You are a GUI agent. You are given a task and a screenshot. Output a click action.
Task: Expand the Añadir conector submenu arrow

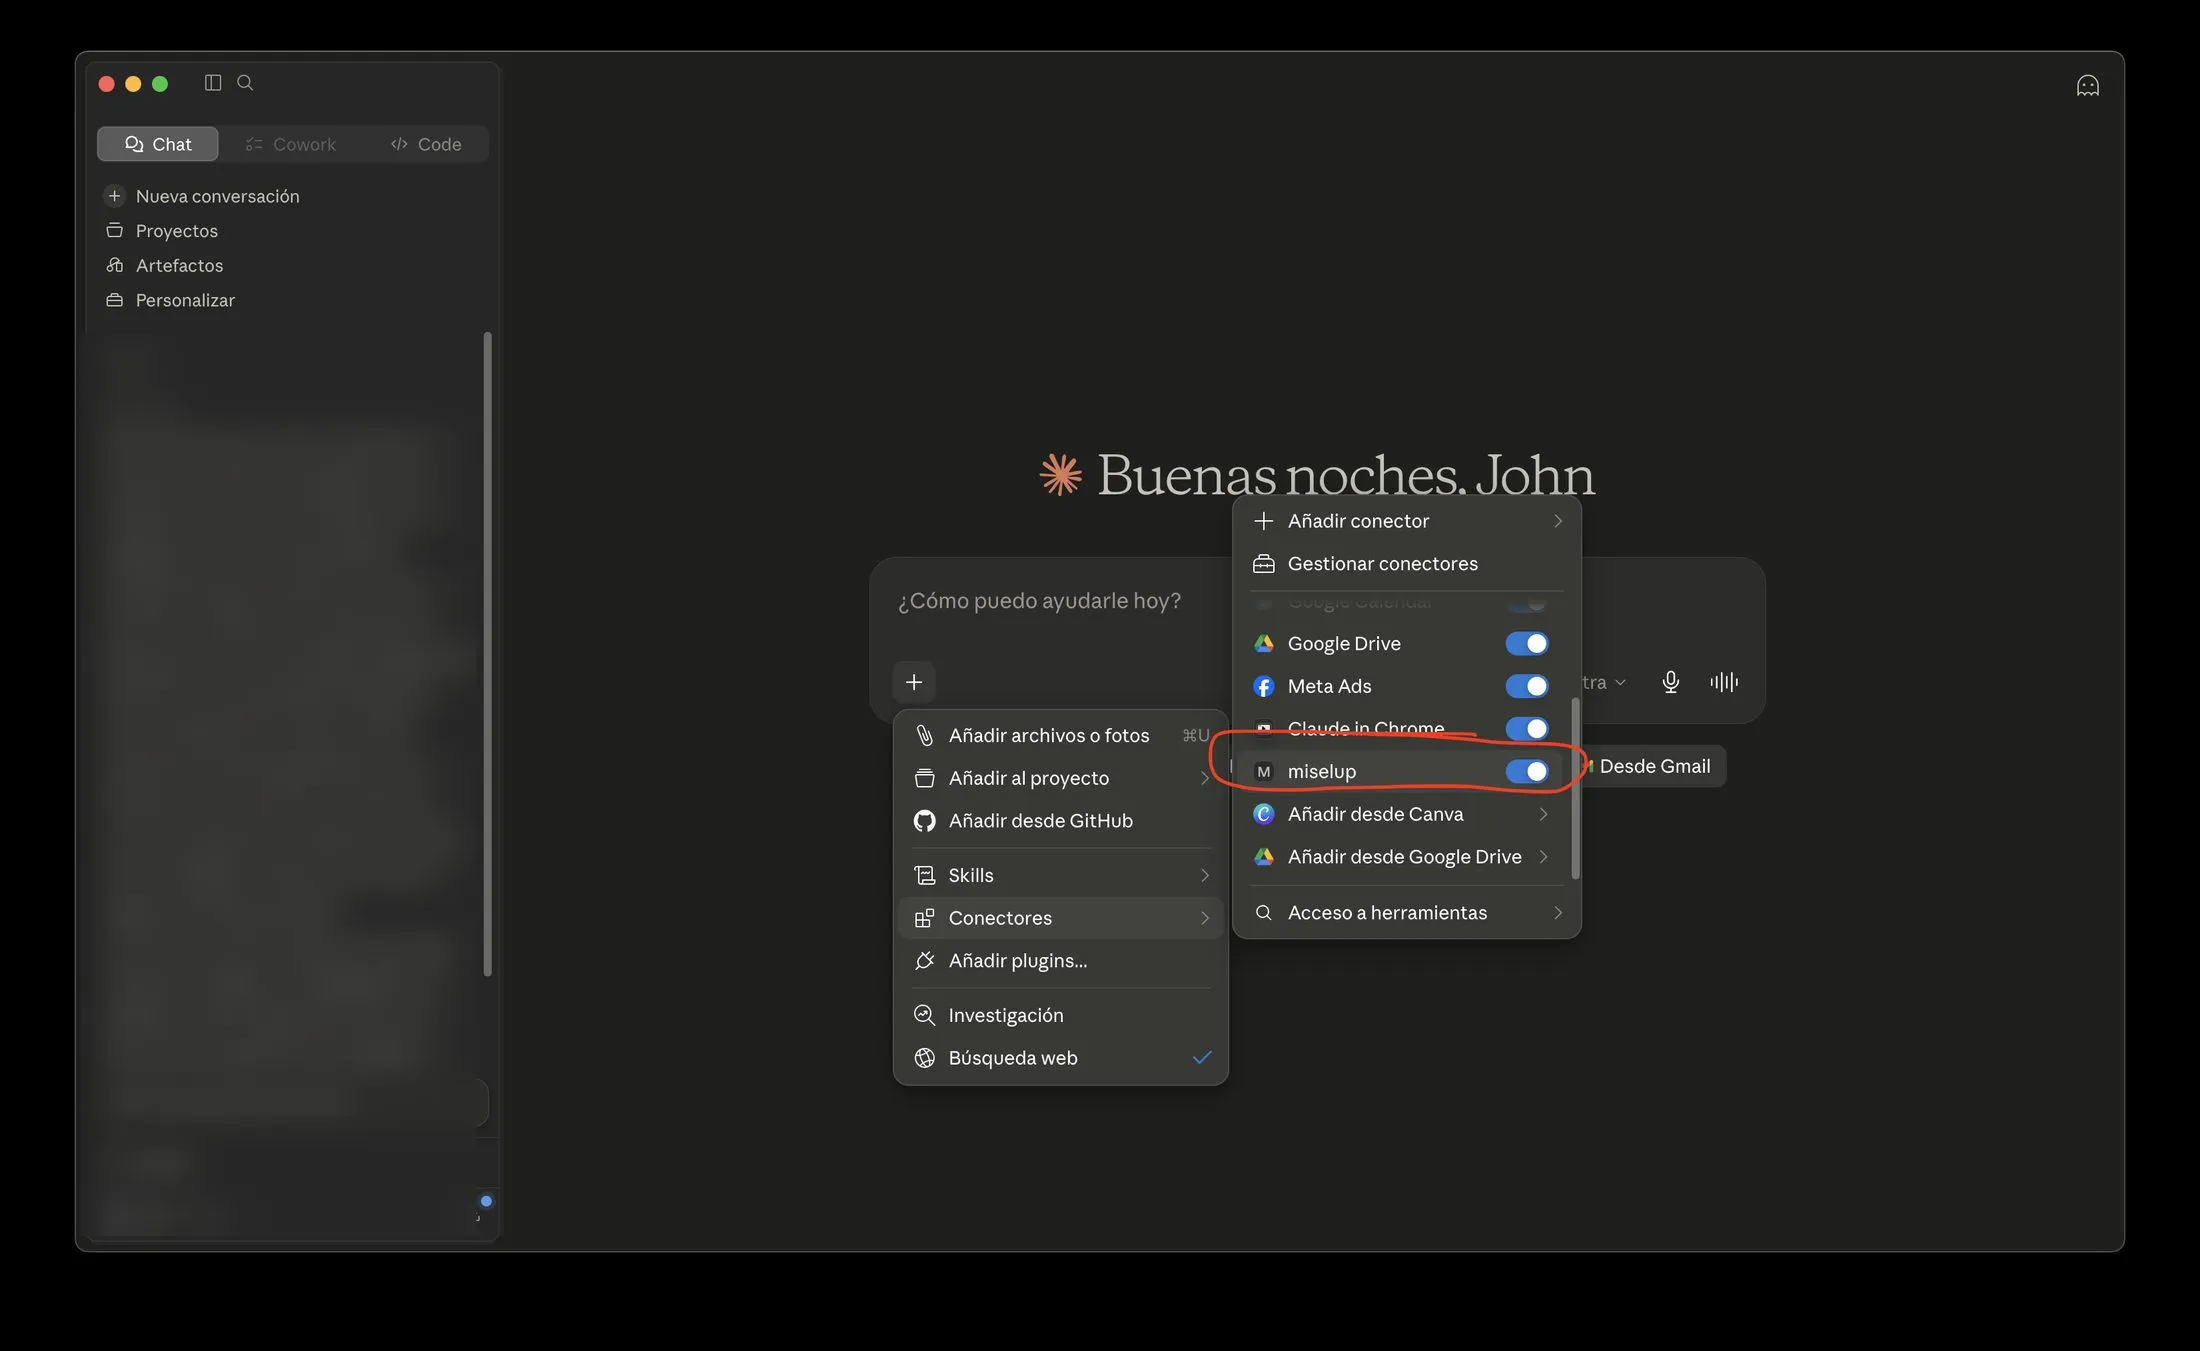click(1557, 521)
